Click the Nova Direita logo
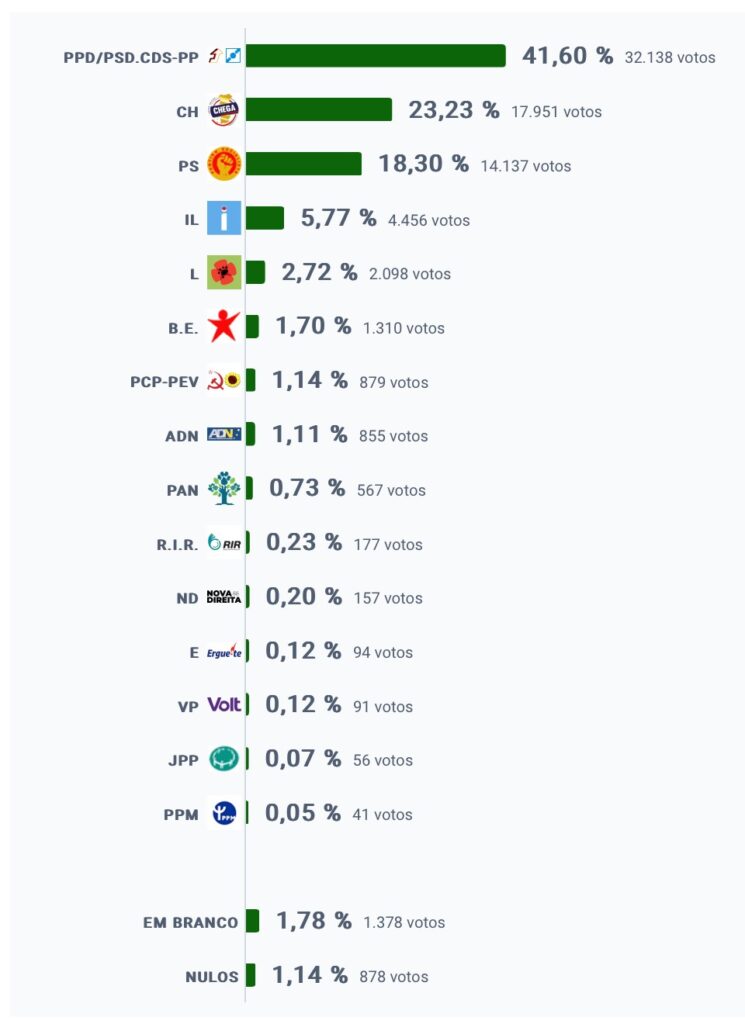This screenshot has height=1024, width=745. click(x=224, y=596)
